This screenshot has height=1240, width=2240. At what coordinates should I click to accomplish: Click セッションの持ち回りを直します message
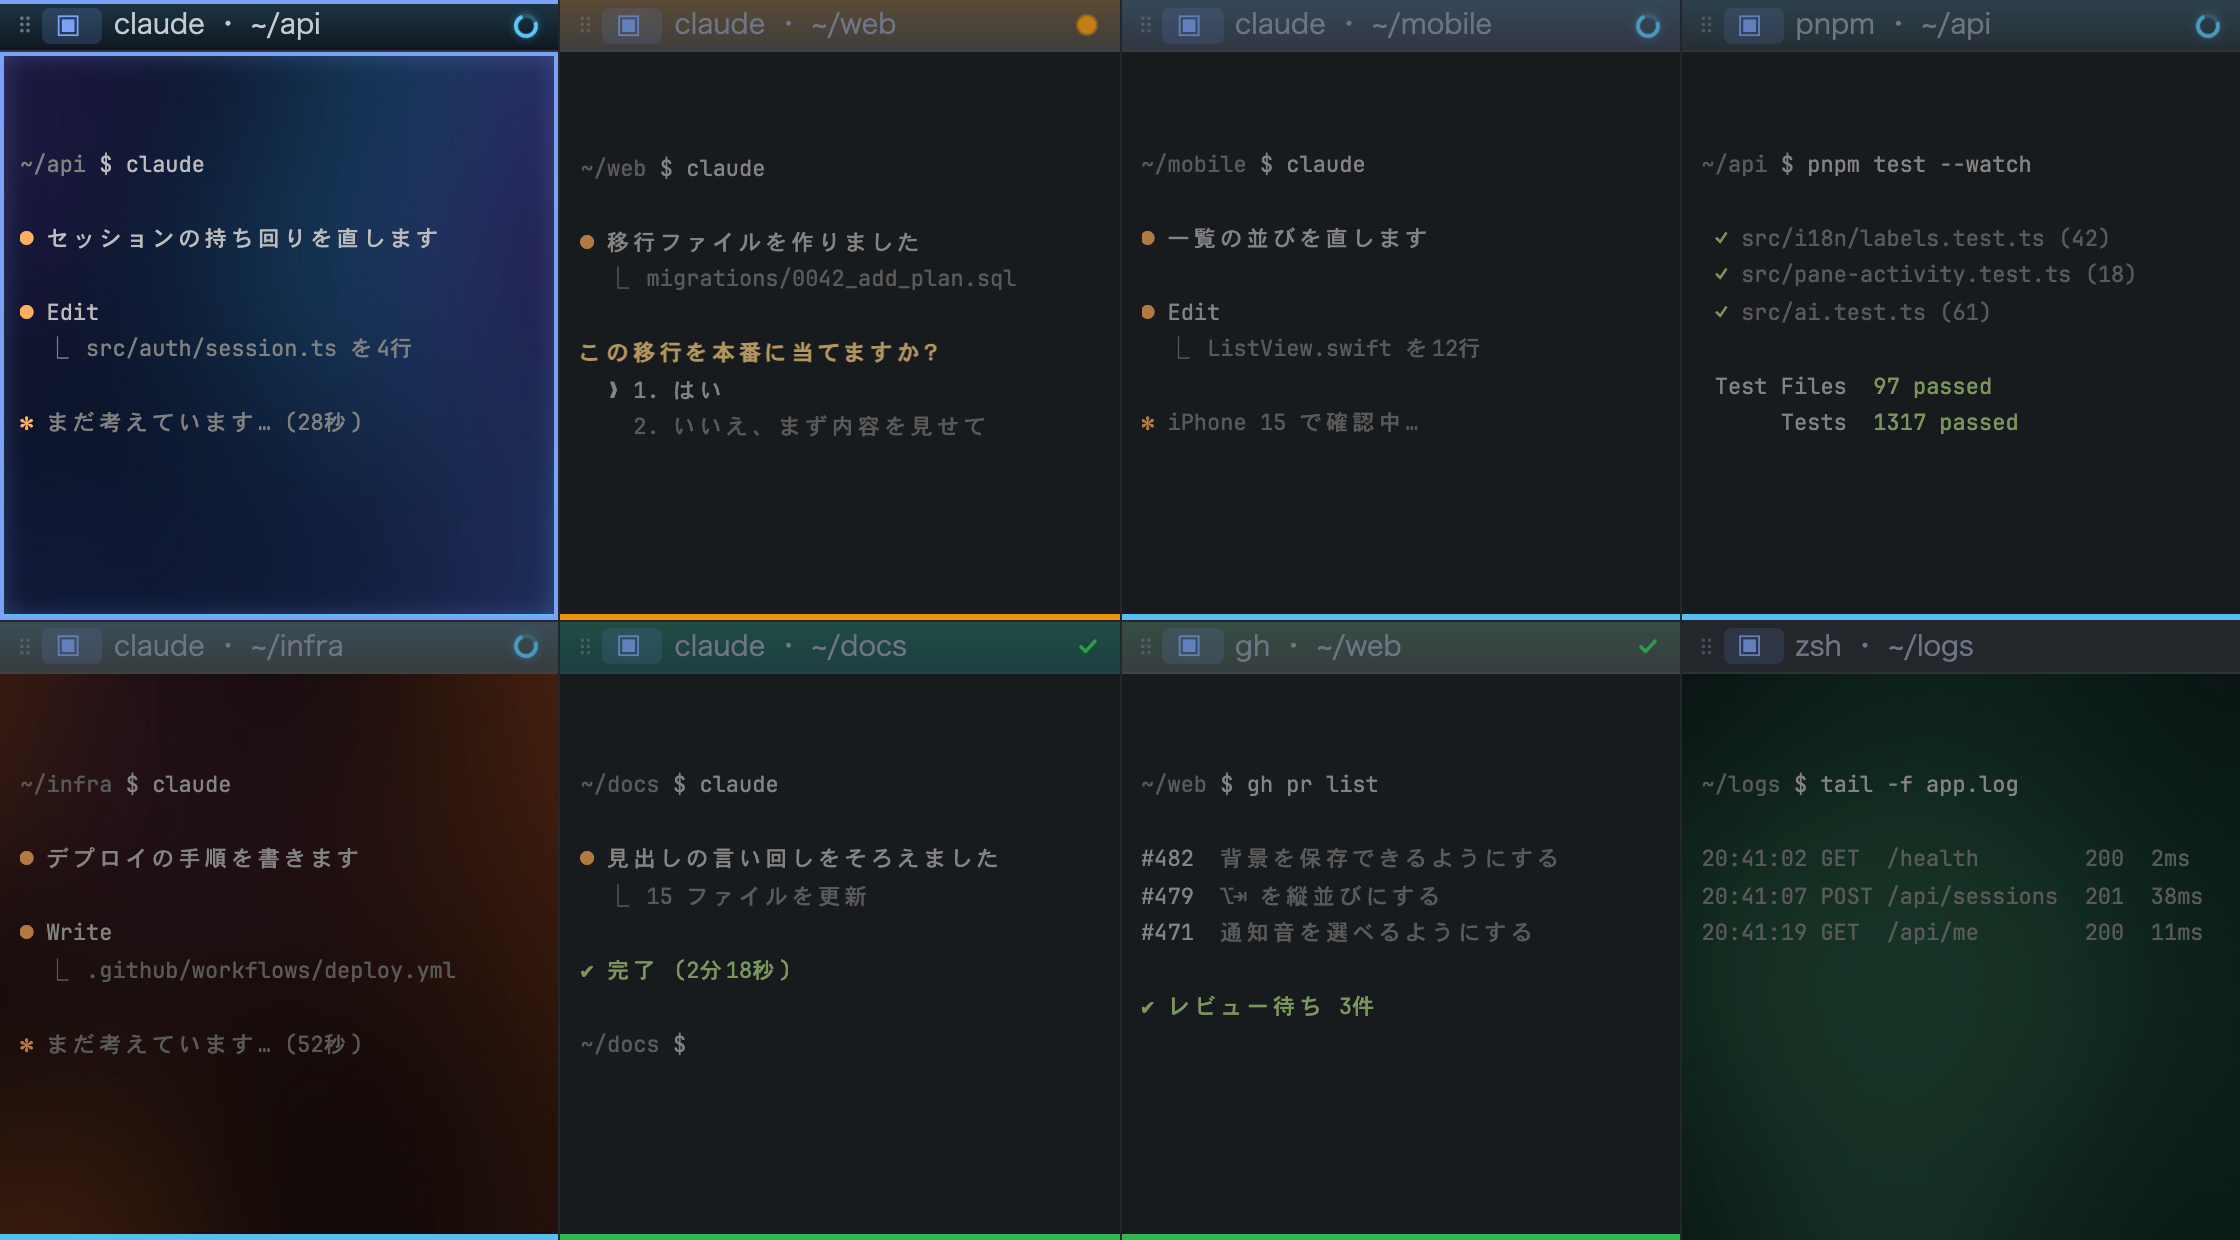242,238
